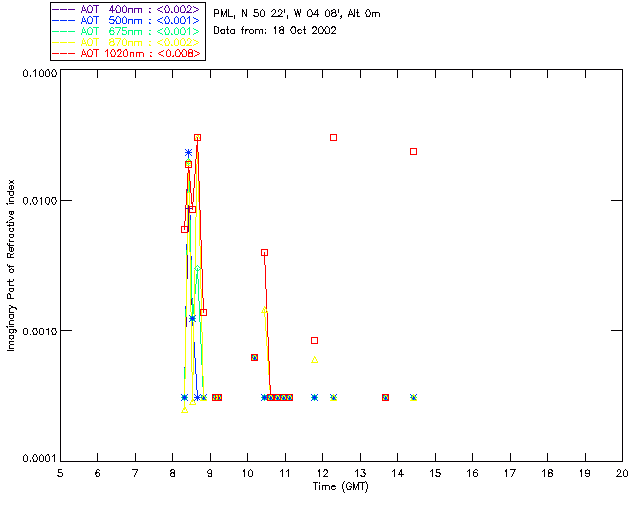Screen dimensions: 640x512
Task: Click the x-axis tick label 19
Action: point(585,473)
